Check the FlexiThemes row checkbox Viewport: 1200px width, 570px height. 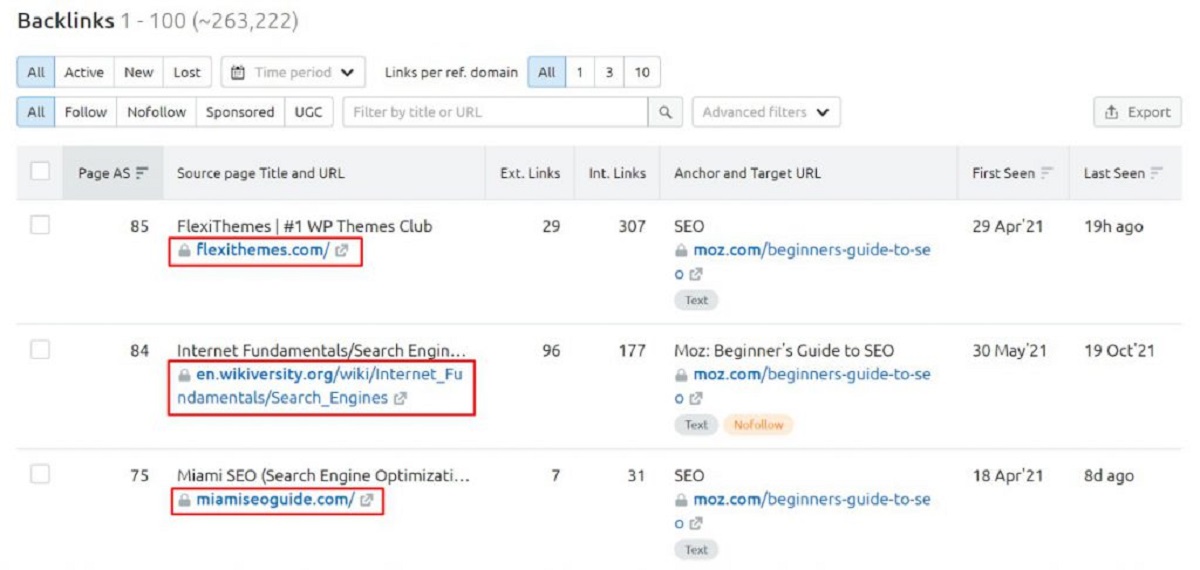(x=40, y=226)
